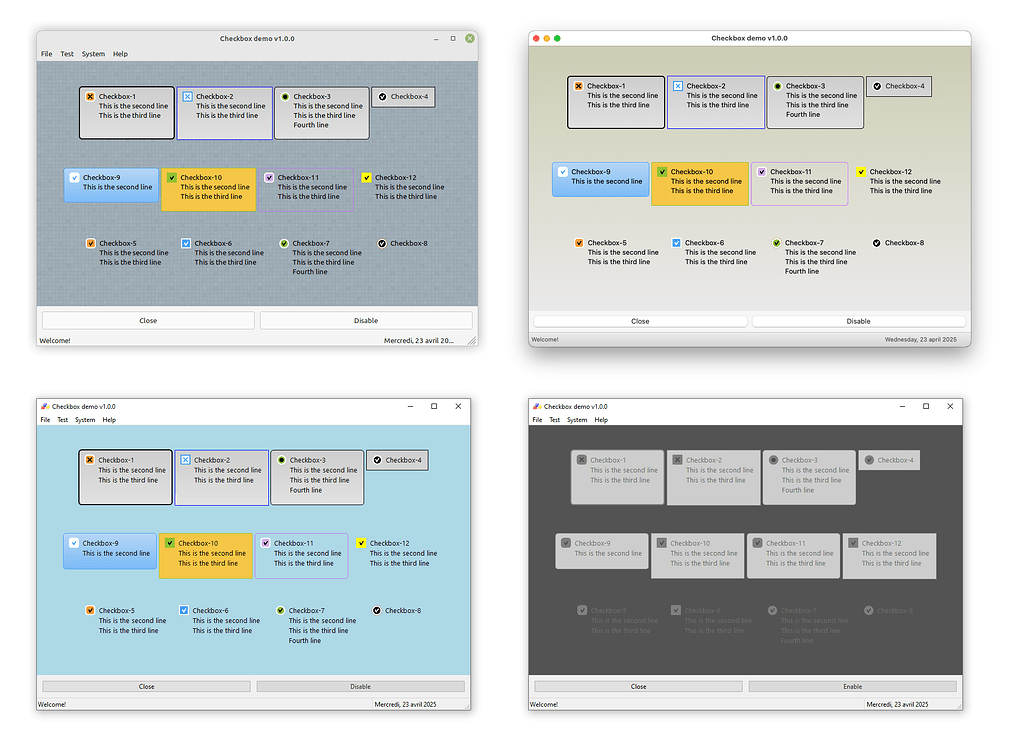Toggle Checkbox-9 in the top-left Linux window

(x=74, y=177)
